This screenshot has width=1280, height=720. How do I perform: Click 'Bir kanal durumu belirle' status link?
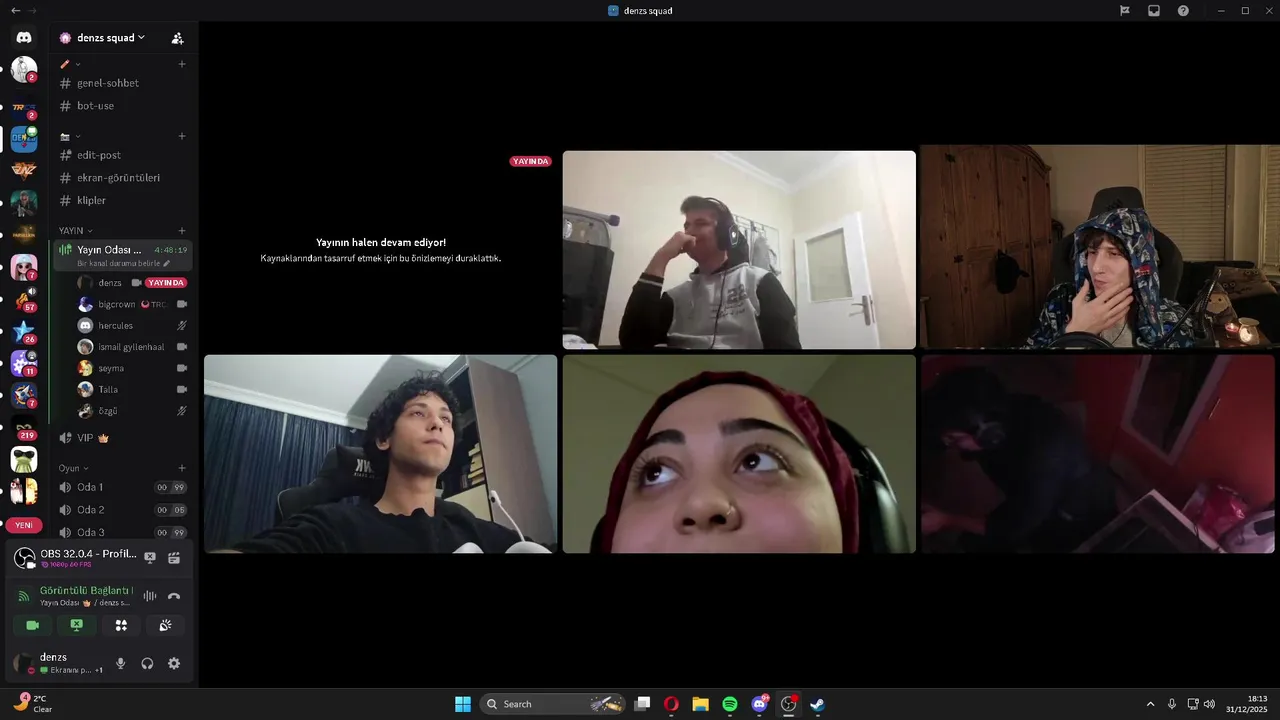pos(123,264)
